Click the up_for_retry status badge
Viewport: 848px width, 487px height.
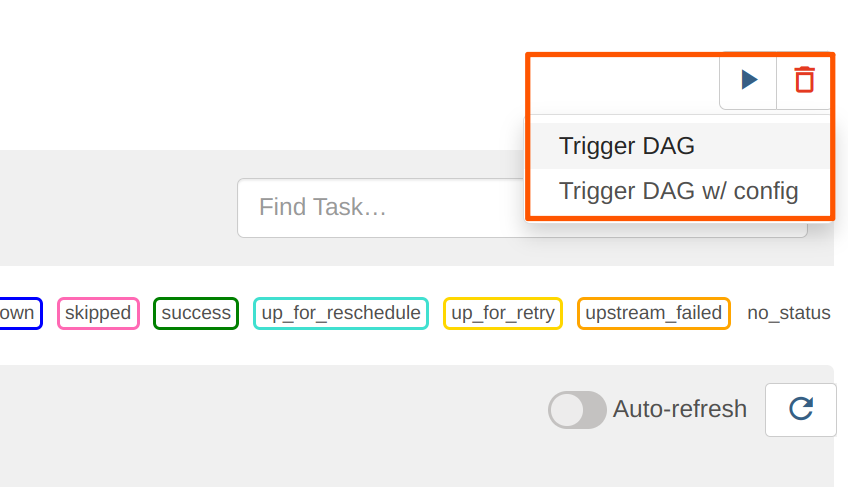pyautogui.click(x=503, y=313)
